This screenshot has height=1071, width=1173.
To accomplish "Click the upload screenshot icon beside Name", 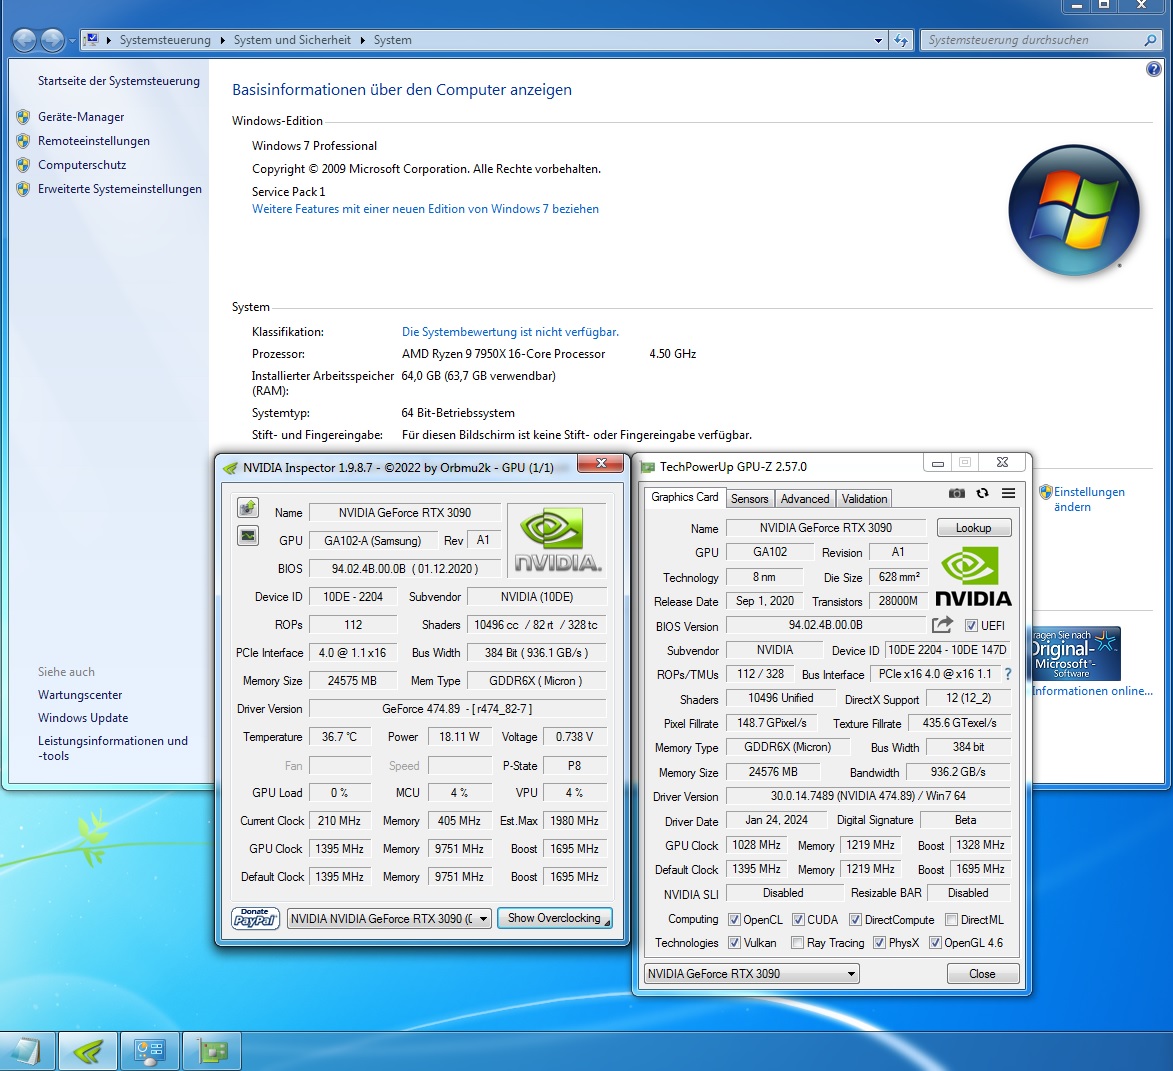I will (x=248, y=508).
